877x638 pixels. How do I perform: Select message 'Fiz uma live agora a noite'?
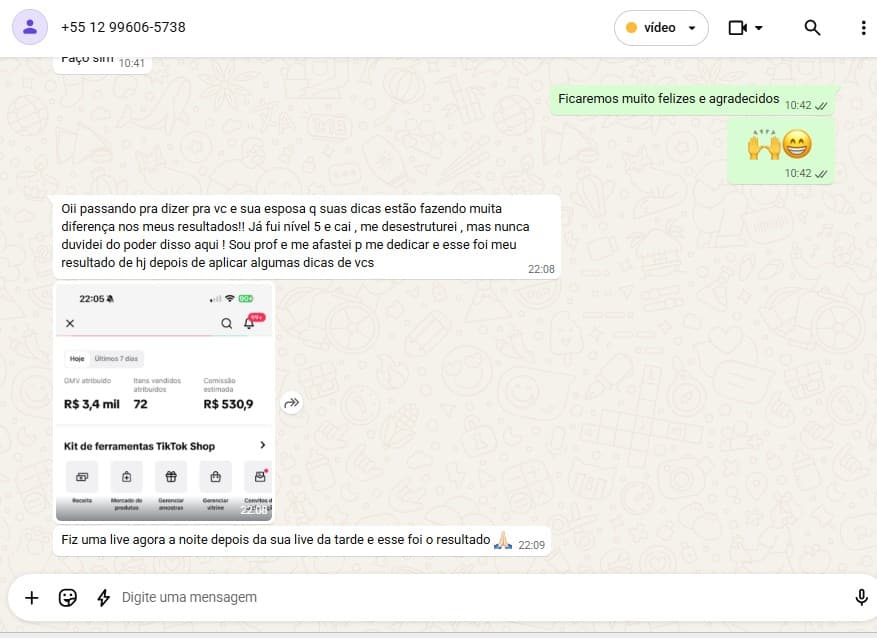(302, 541)
